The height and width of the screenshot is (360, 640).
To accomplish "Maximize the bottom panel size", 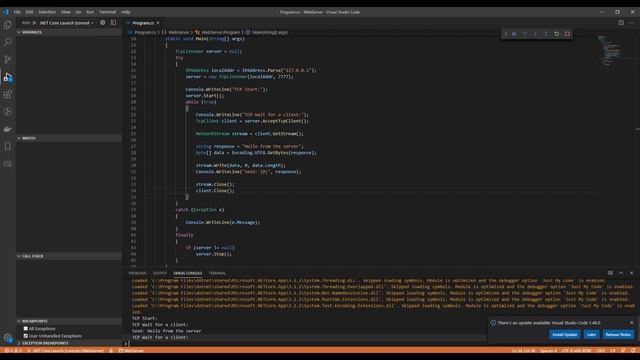I will (621, 273).
